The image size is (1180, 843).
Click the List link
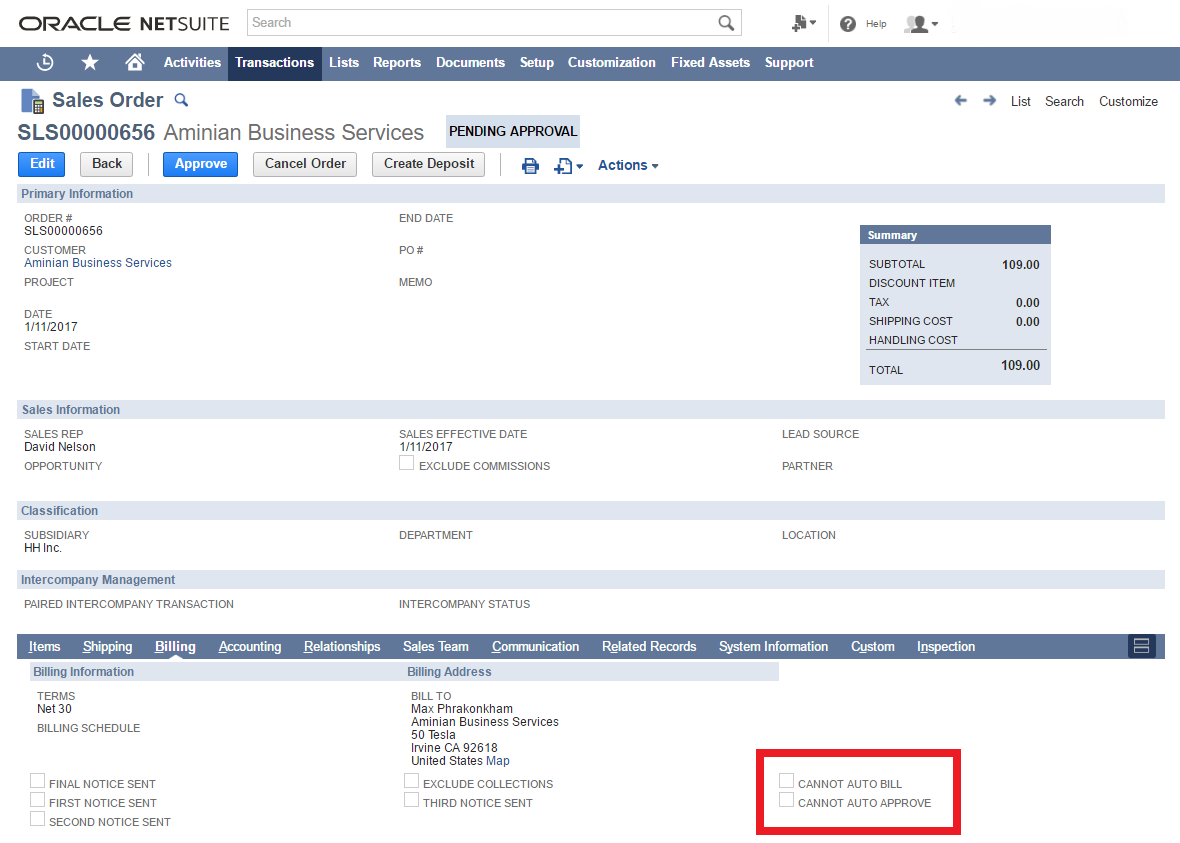point(1020,102)
